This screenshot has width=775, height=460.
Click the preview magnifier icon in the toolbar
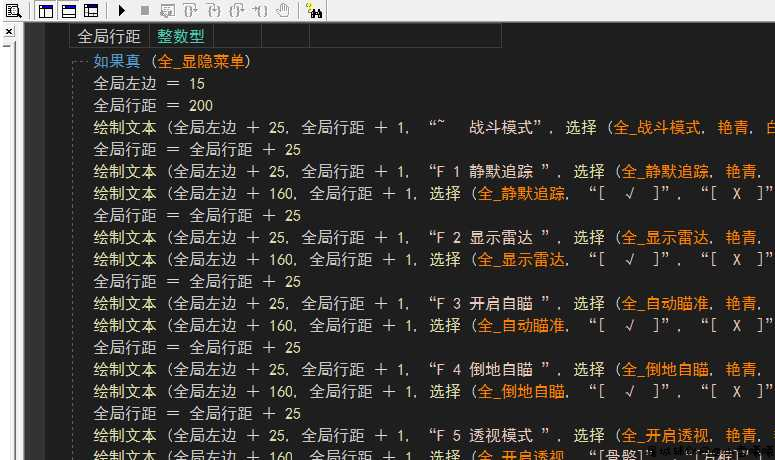click(13, 10)
